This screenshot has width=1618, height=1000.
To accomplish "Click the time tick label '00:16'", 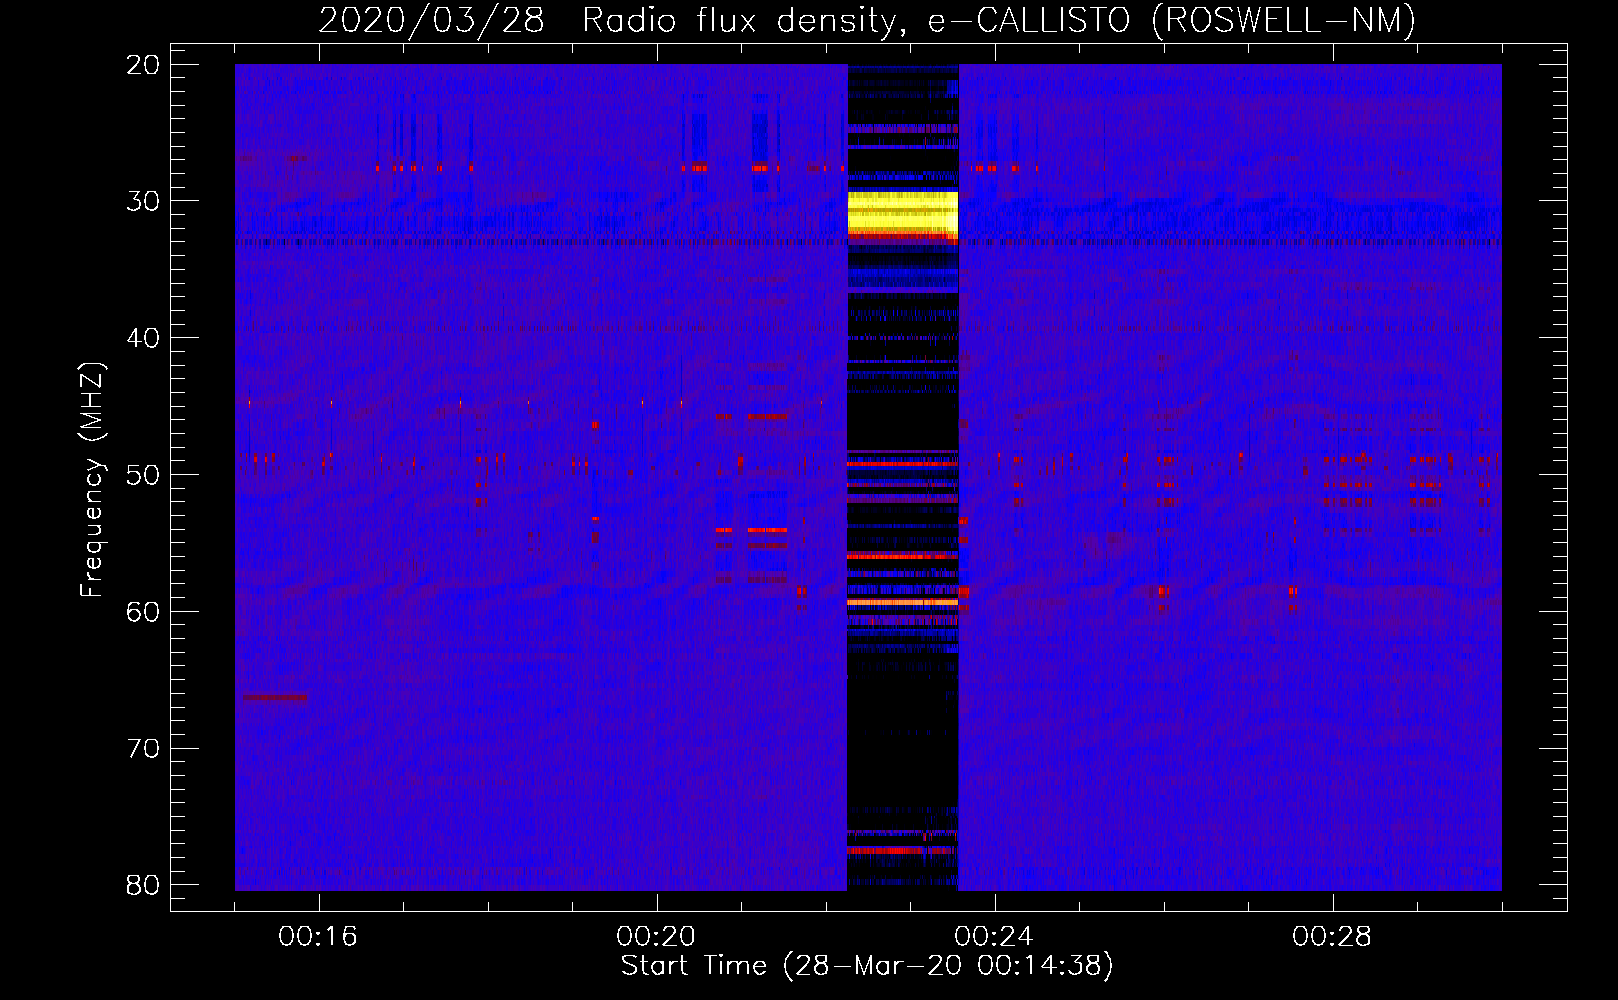I will tap(318, 937).
